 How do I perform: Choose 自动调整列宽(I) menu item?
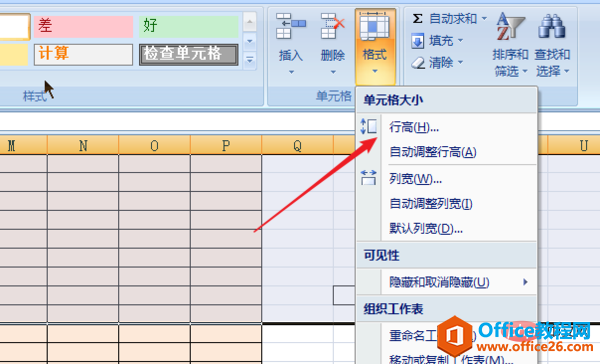click(x=447, y=204)
